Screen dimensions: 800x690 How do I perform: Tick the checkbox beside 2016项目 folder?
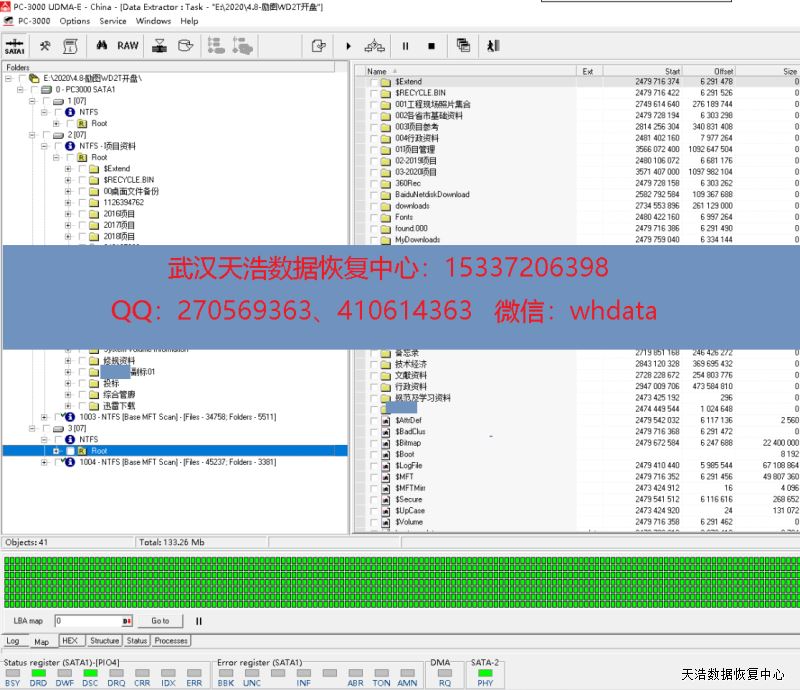pos(81,214)
